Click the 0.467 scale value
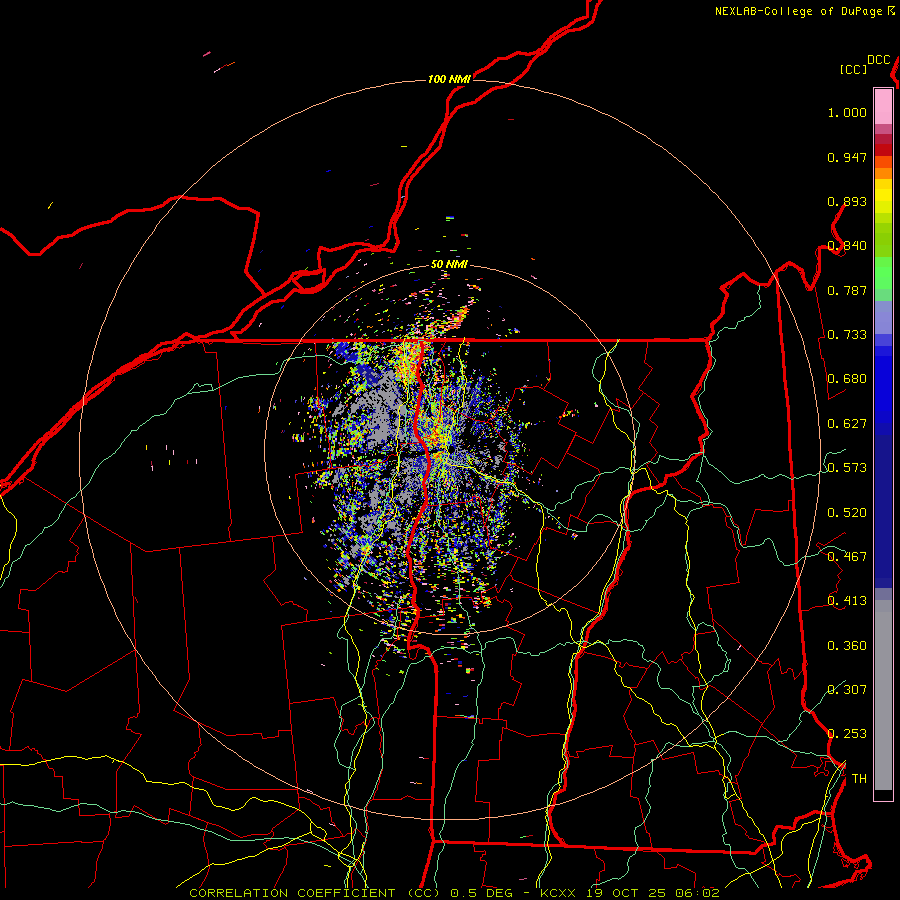This screenshot has width=900, height=900. coord(847,557)
